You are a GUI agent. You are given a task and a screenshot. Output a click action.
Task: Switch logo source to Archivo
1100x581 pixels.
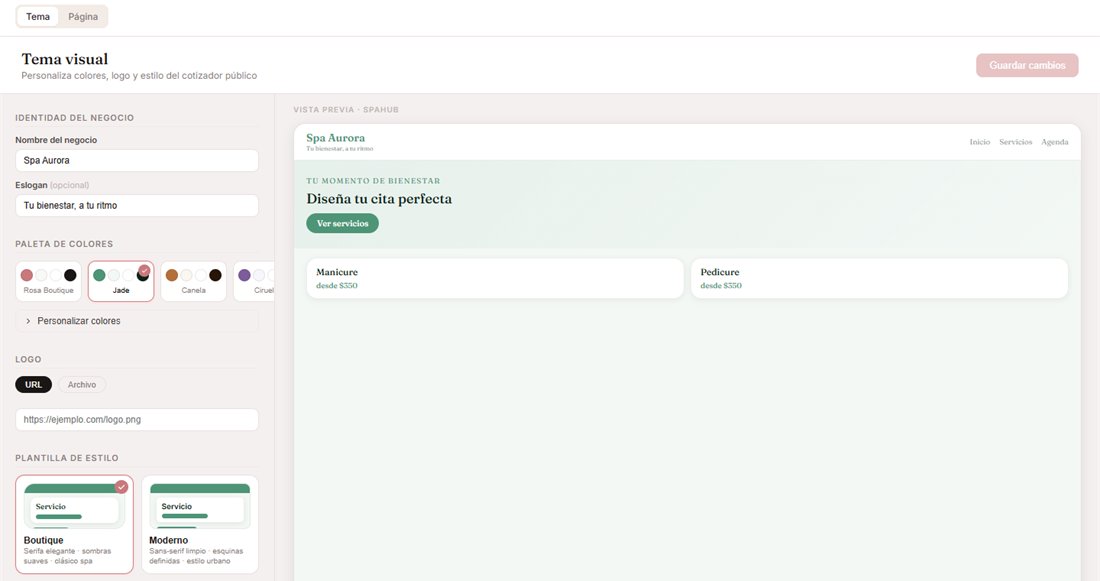click(82, 385)
